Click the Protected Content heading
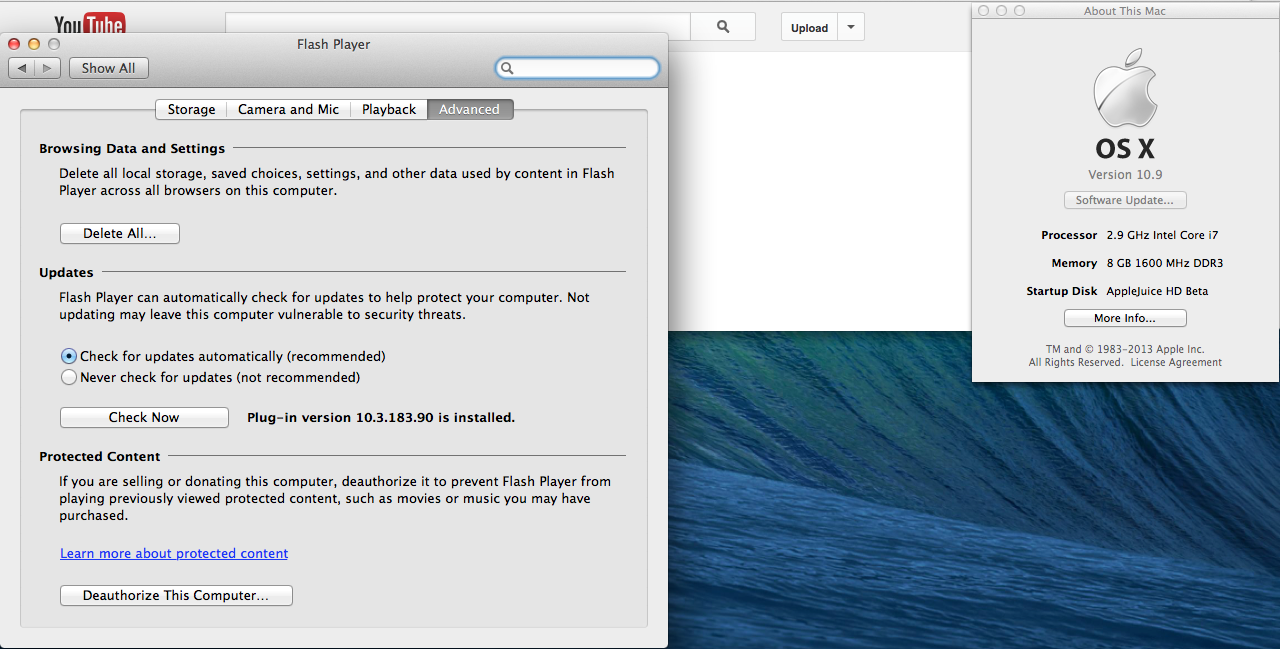The image size is (1280, 649). click(100, 456)
